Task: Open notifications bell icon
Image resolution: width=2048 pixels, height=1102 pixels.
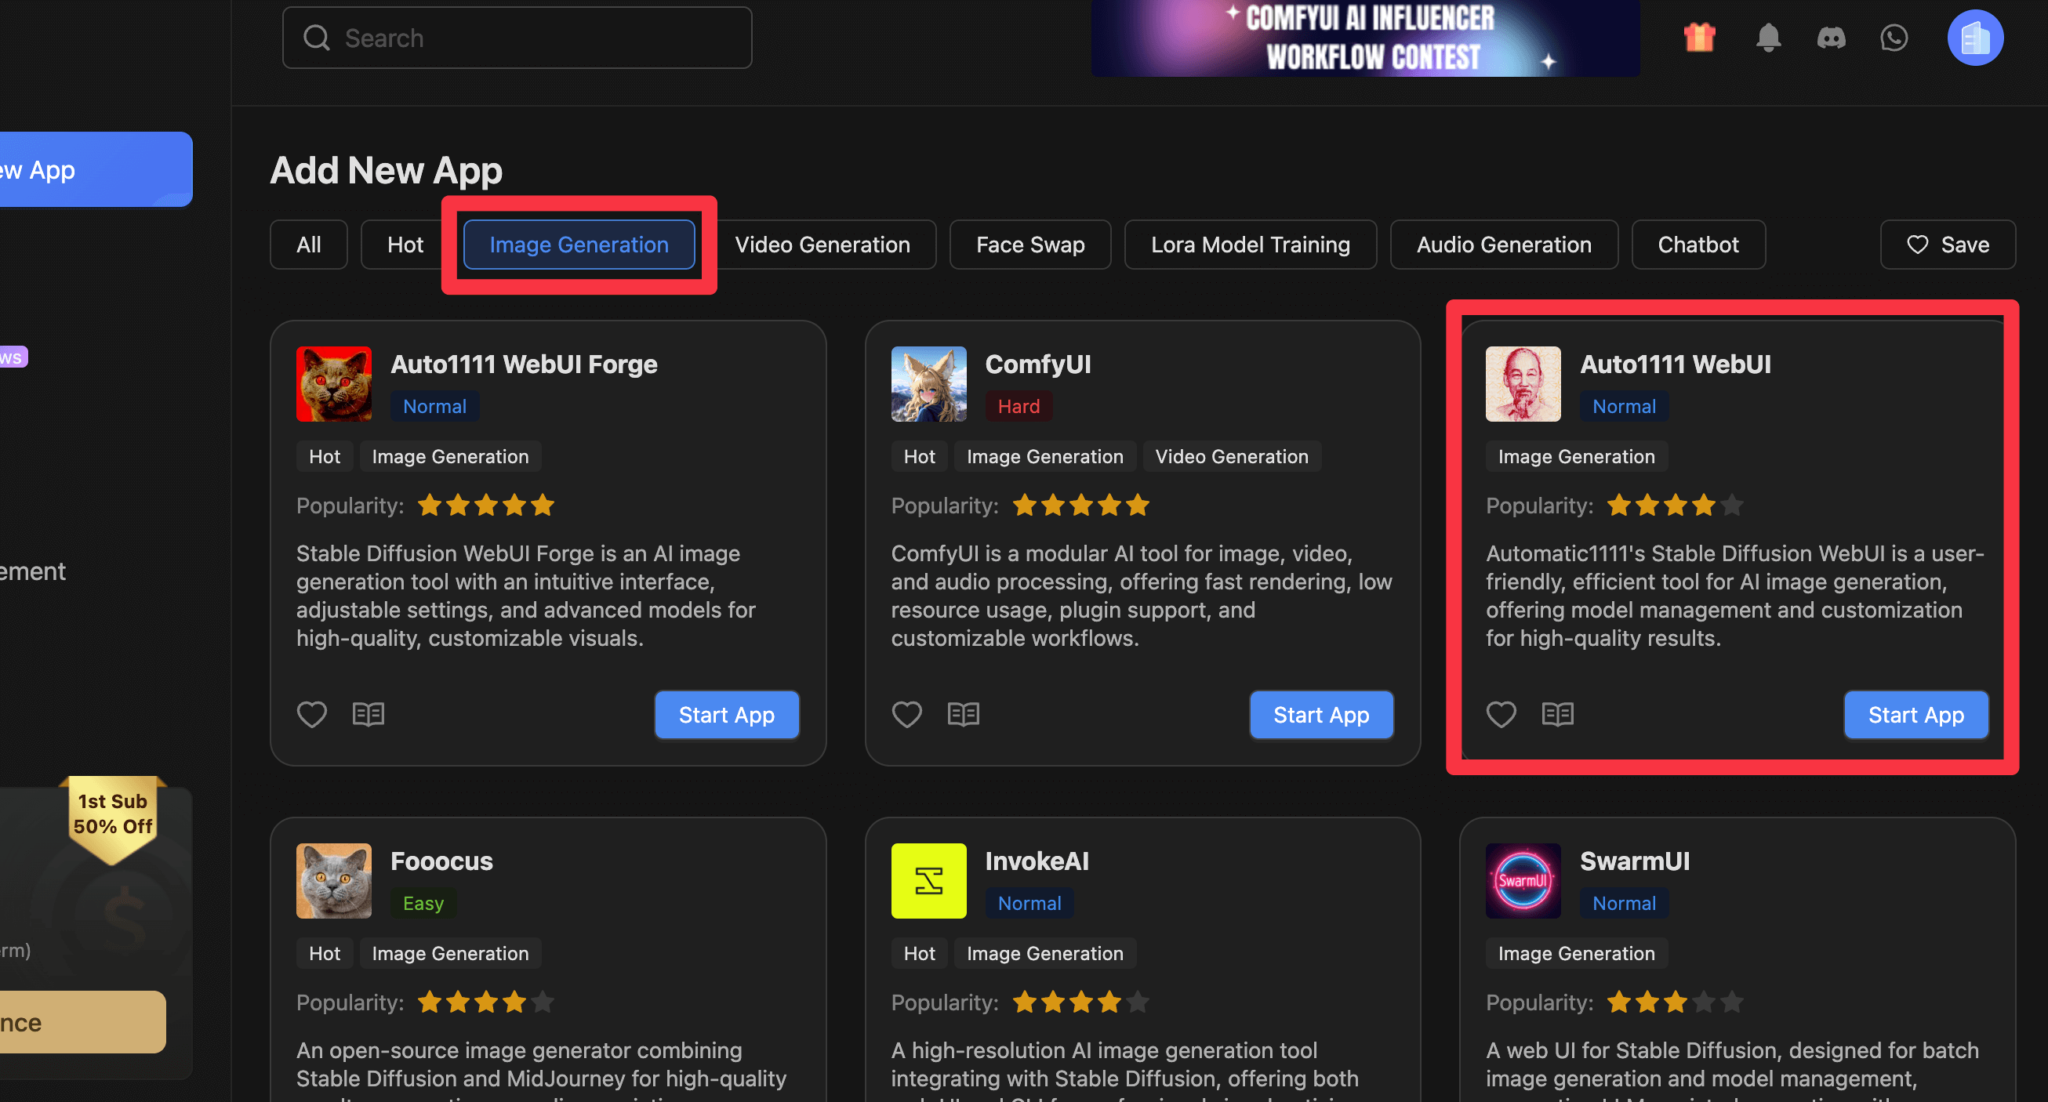Action: tap(1768, 38)
